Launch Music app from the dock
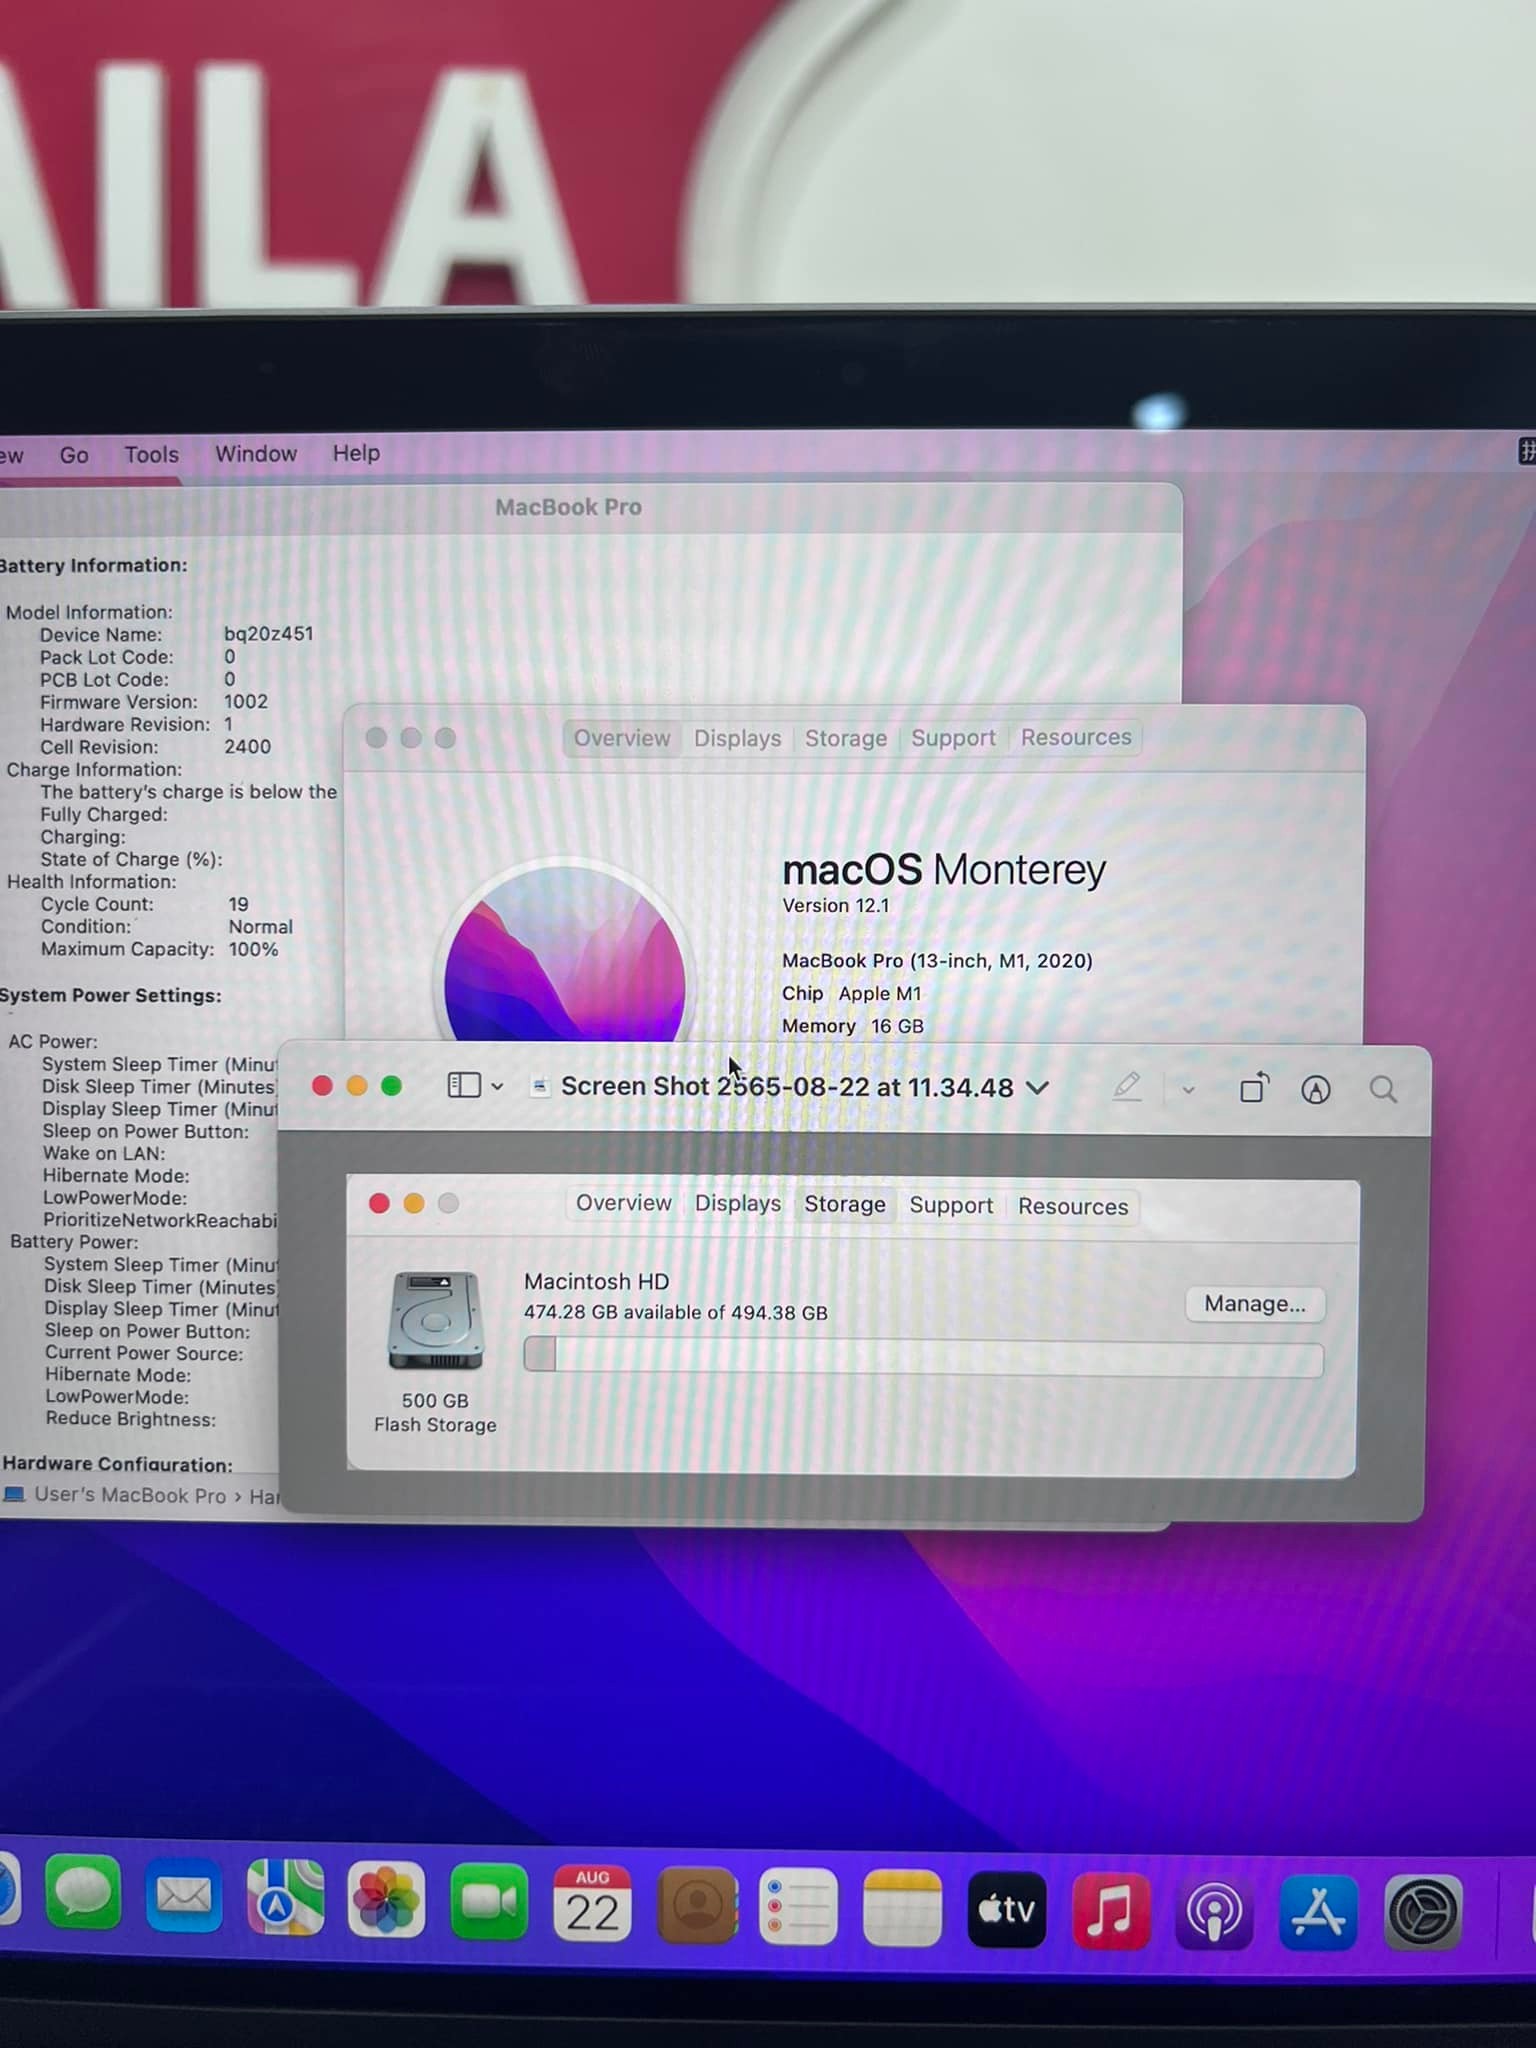The image size is (1536, 2048). [x=1110, y=1910]
